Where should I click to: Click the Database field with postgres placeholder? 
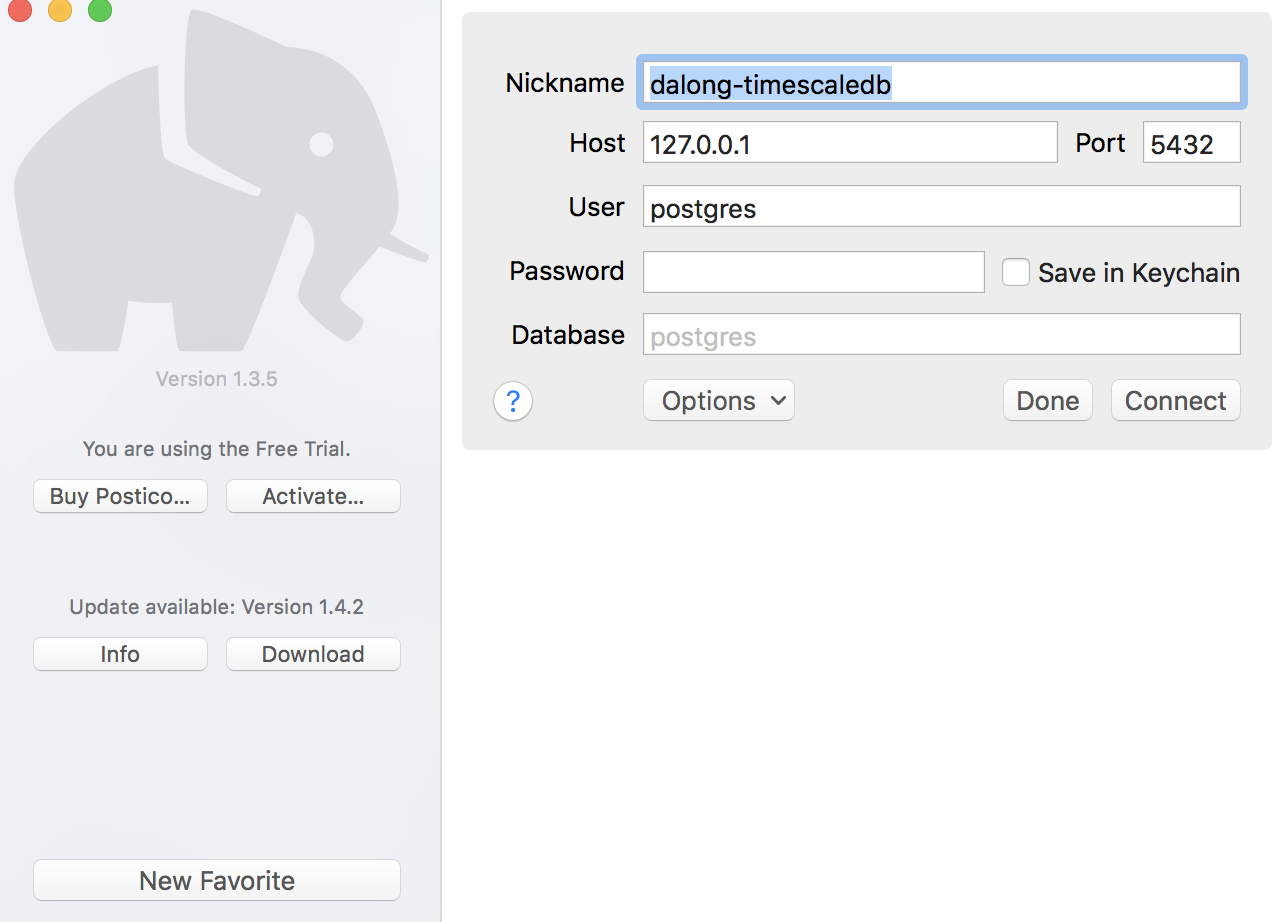pos(942,335)
